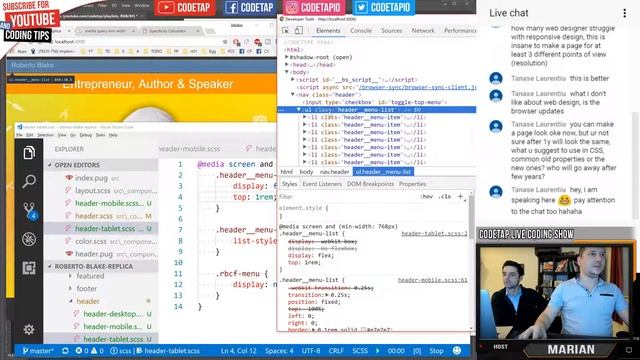640x360 pixels.
Task: Click the sync changes icon in status bar
Action: [65, 351]
